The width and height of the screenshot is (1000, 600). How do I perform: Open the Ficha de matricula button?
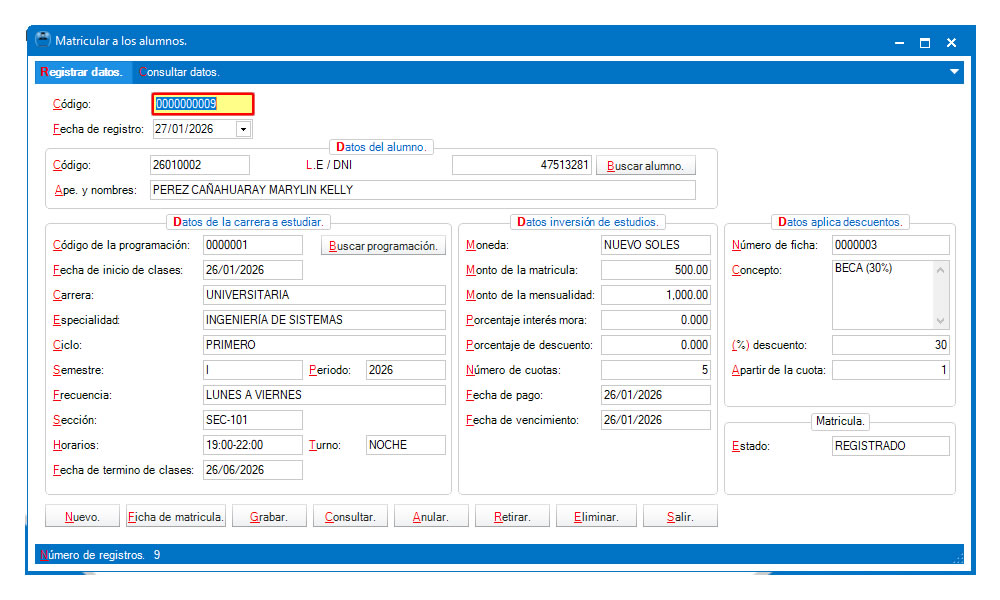[x=176, y=516]
